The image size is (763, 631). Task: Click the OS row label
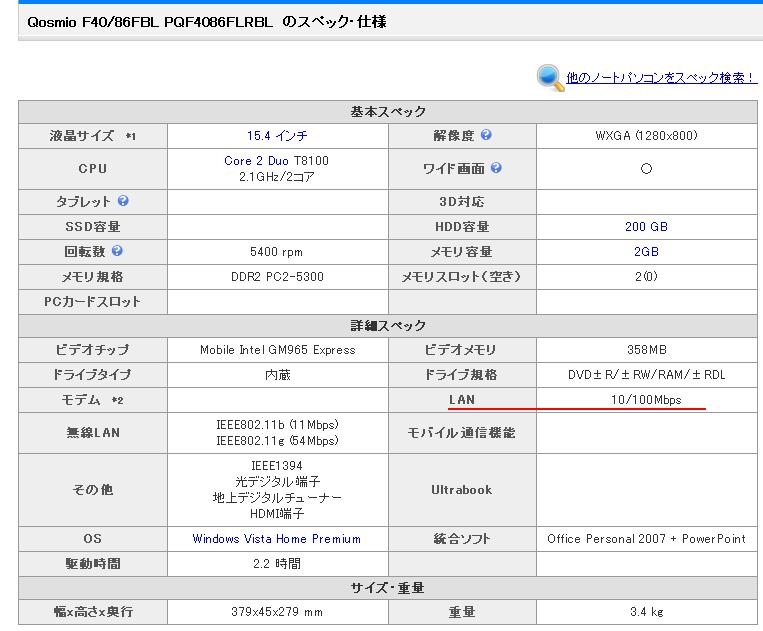pos(92,539)
